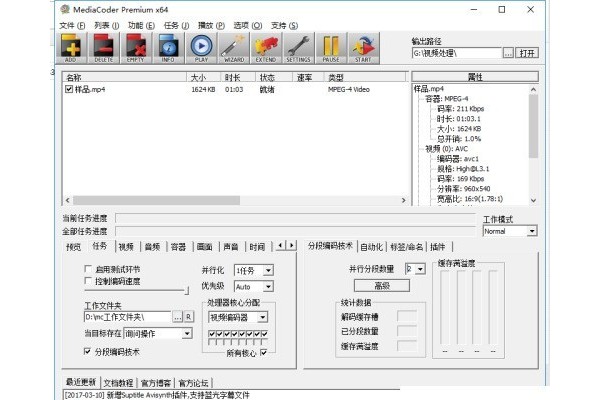Click the work folder browse button

(x=177, y=317)
